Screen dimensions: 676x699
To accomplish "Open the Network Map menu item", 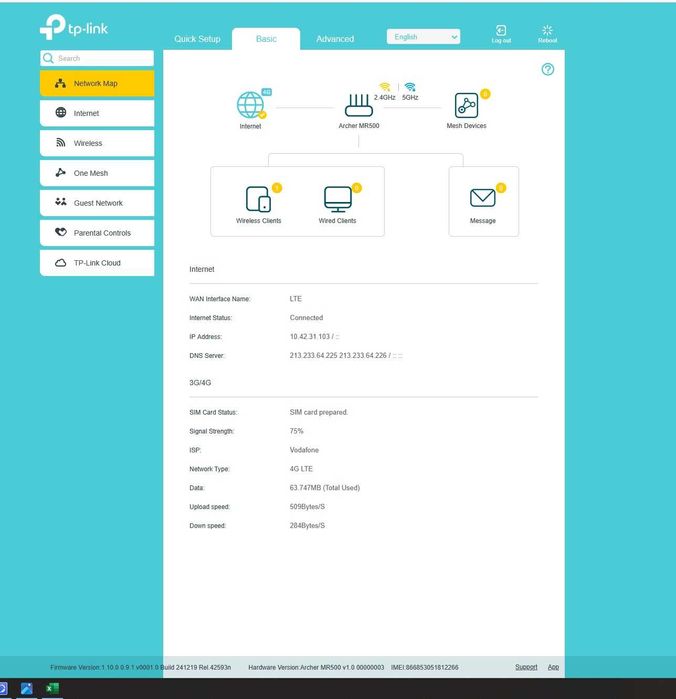I will tap(97, 83).
